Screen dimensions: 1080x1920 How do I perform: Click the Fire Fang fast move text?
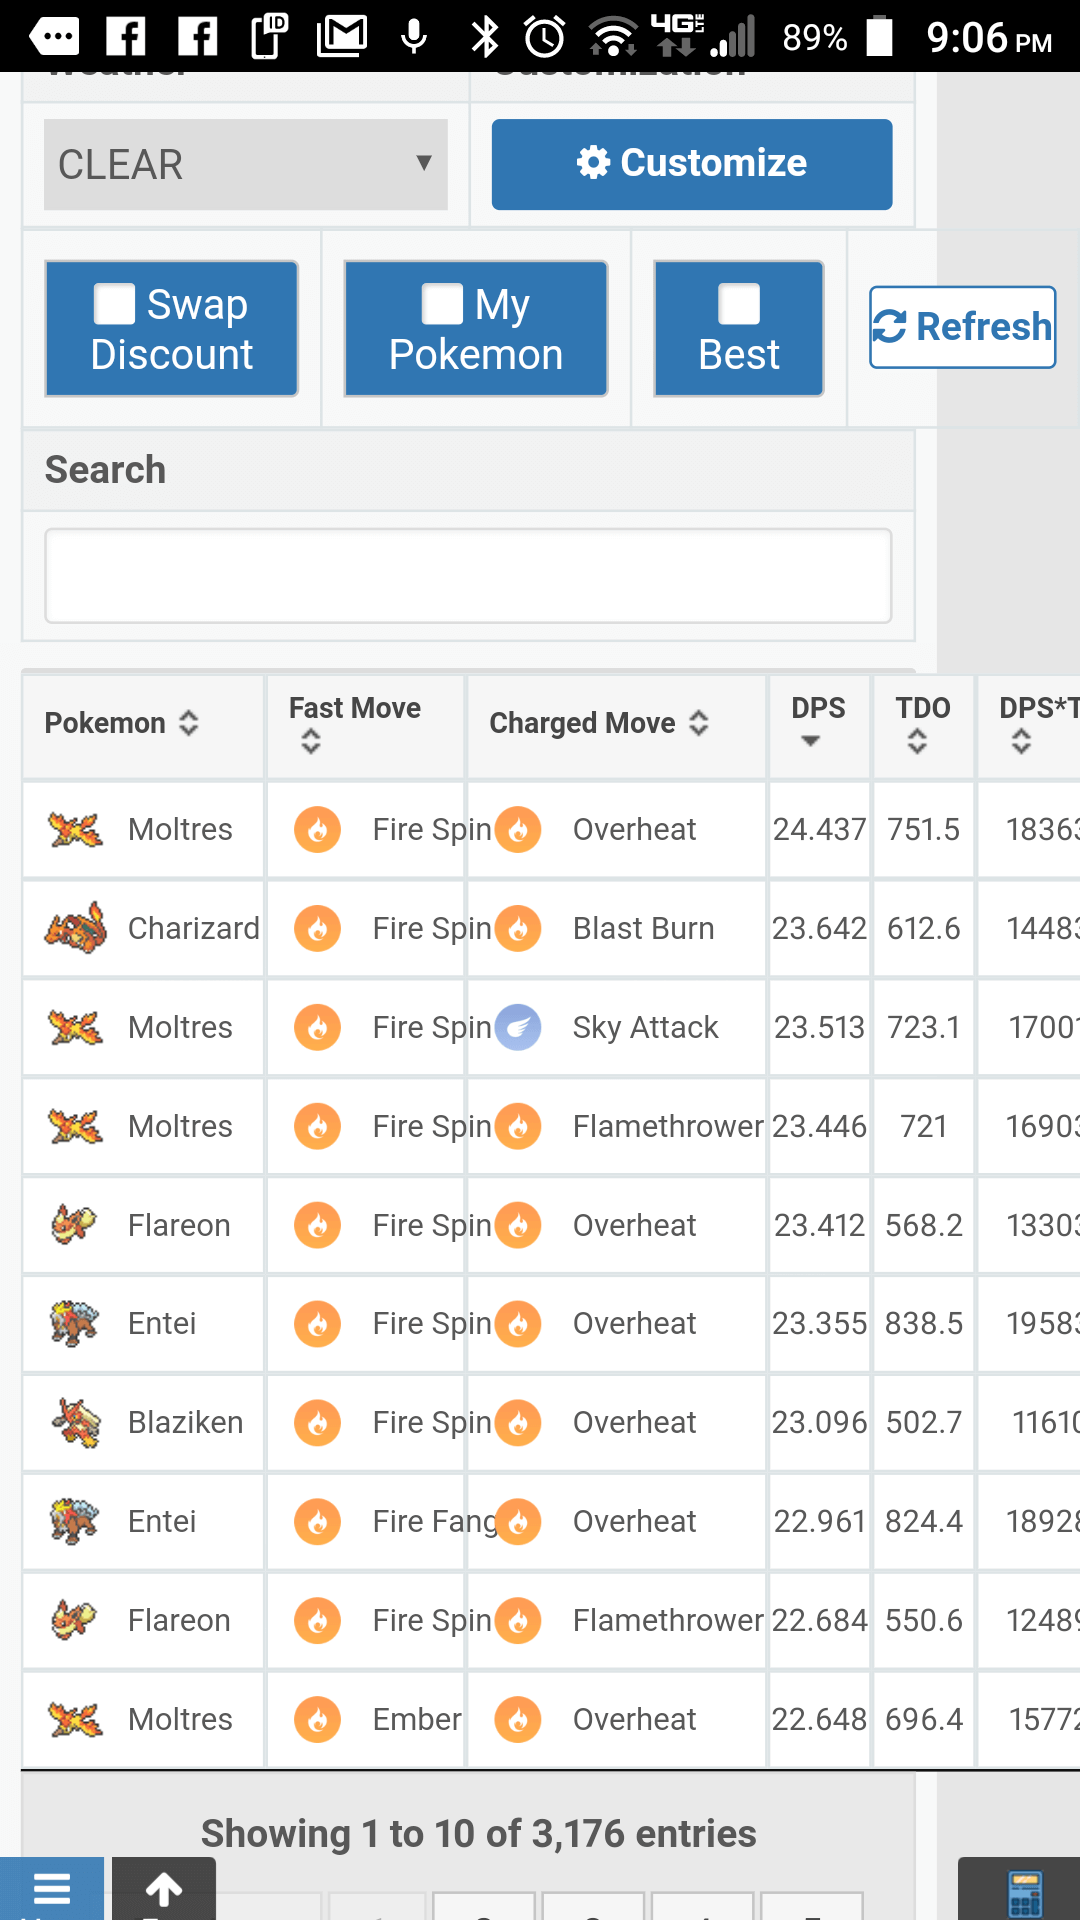[x=435, y=1521]
